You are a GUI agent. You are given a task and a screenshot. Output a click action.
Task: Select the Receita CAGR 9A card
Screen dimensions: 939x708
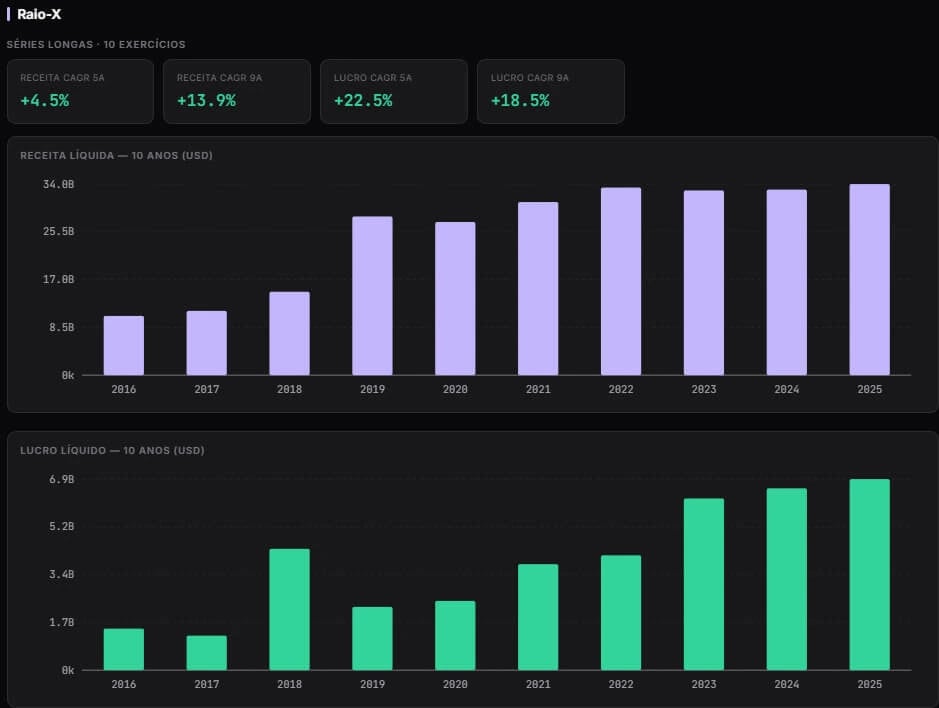point(237,91)
